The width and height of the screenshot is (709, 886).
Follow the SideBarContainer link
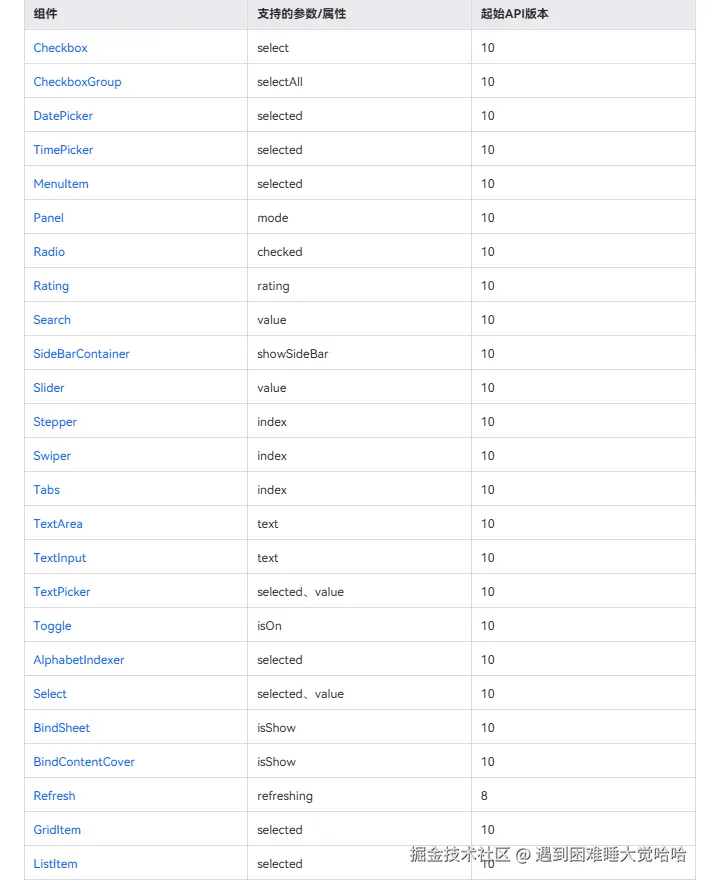[81, 354]
